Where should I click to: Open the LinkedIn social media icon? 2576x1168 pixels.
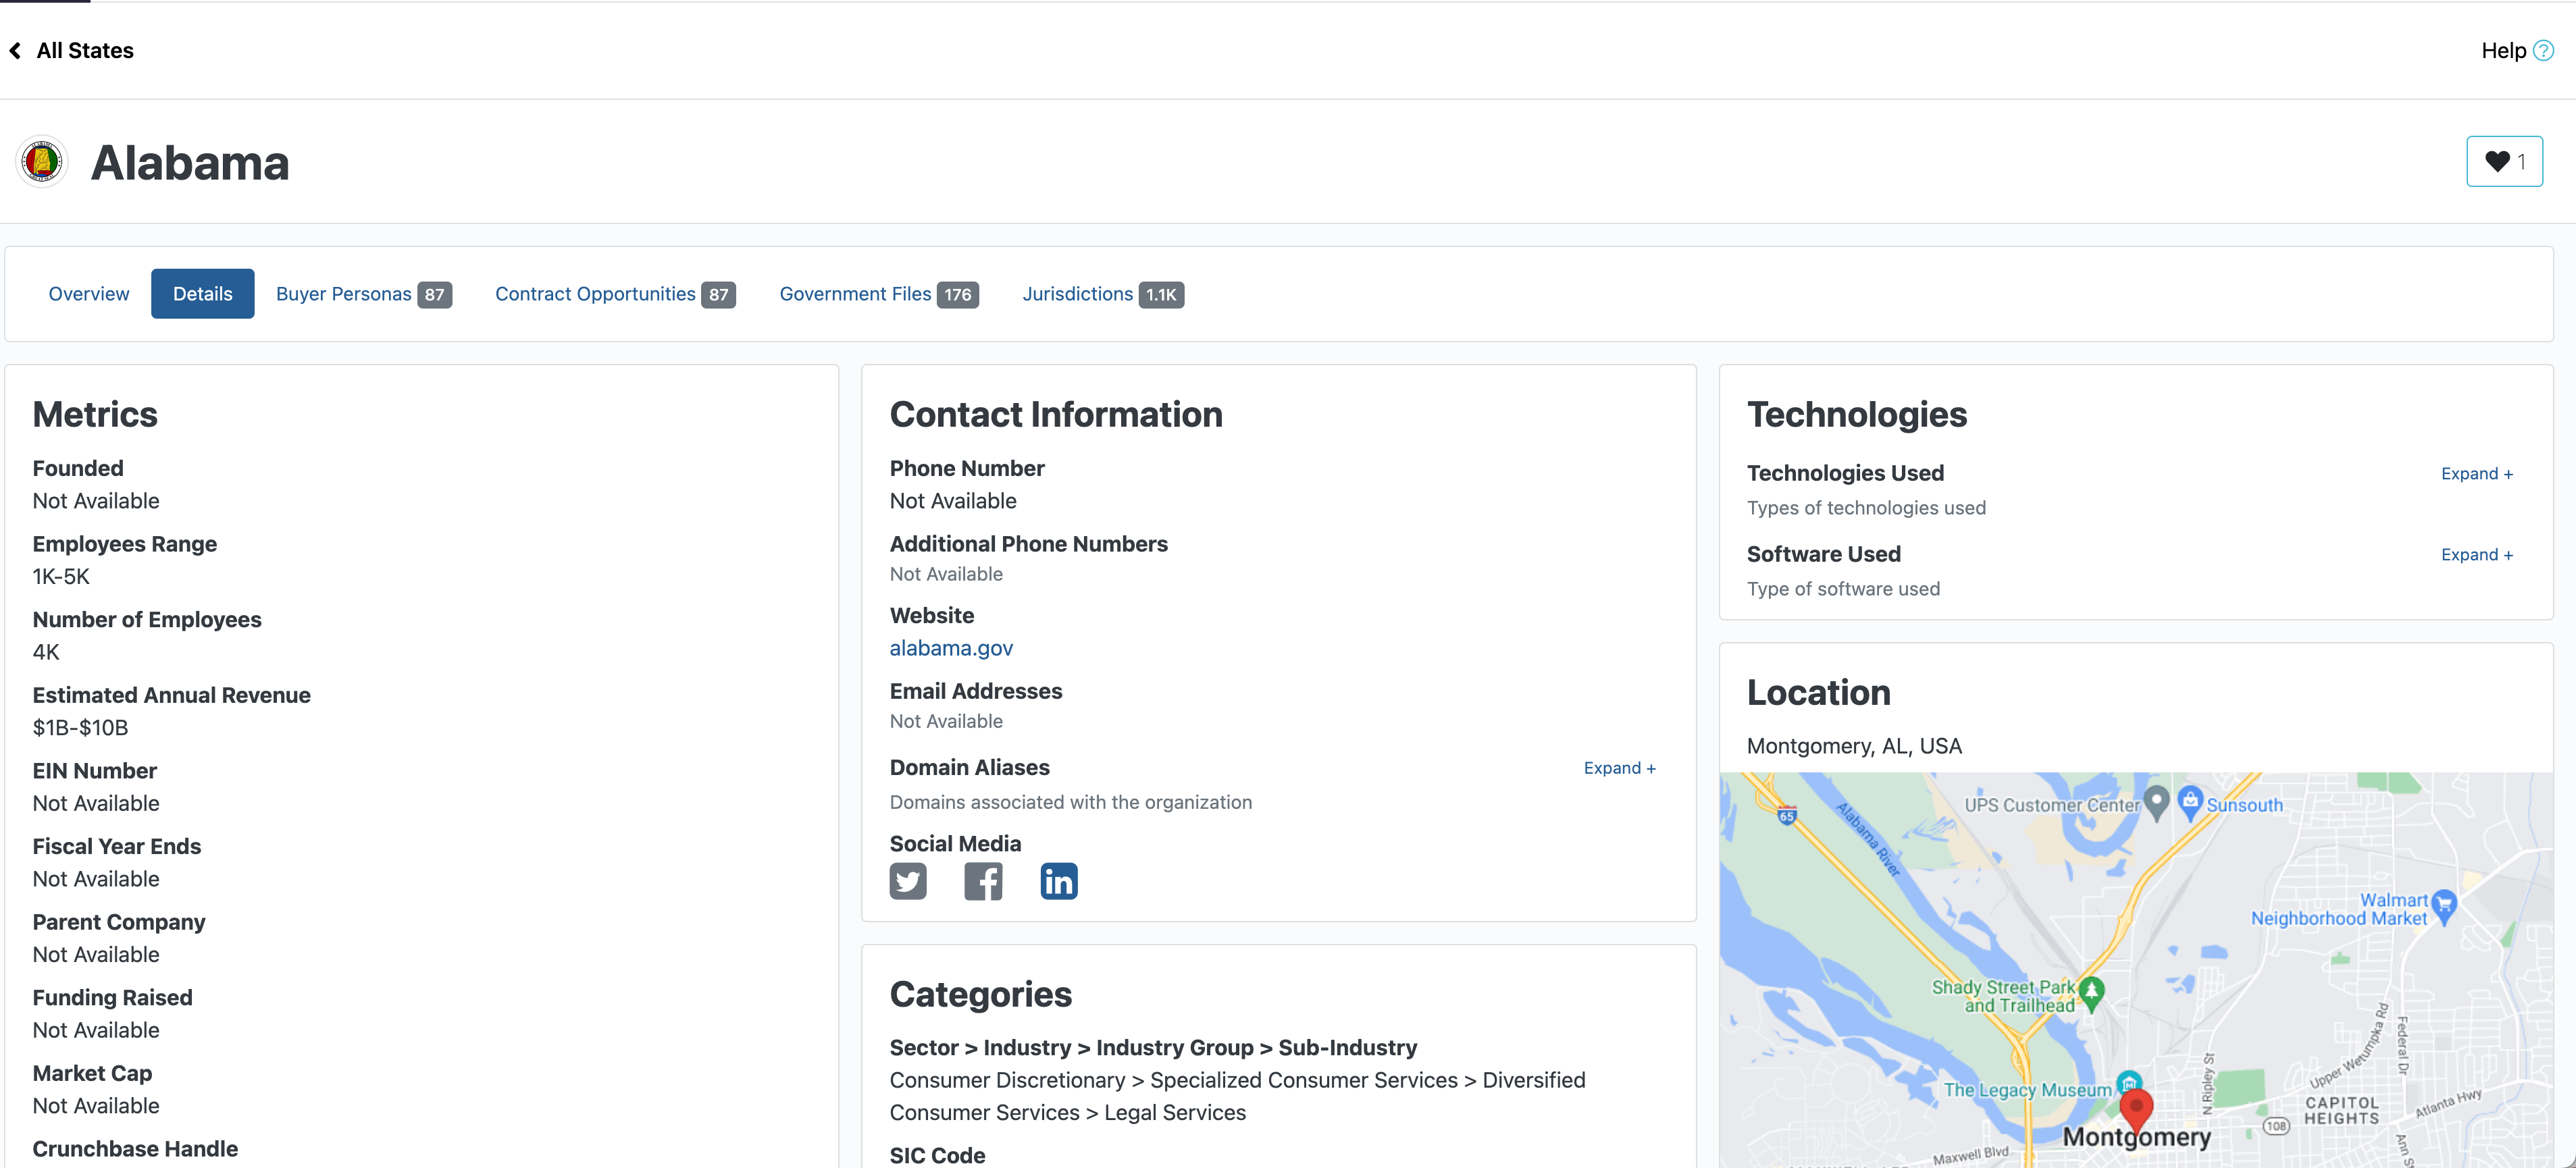tap(1059, 881)
